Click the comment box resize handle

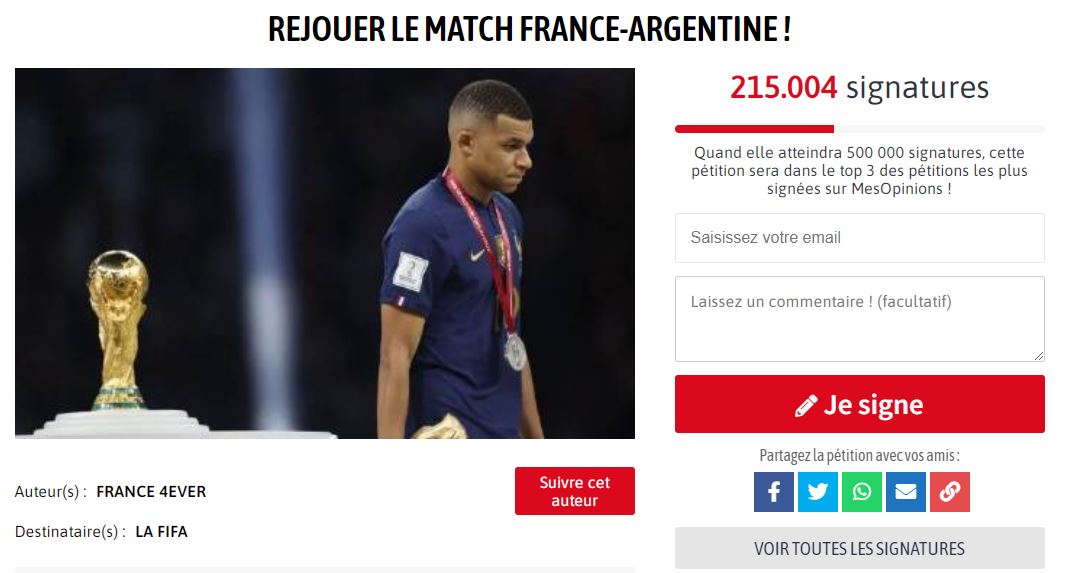pyautogui.click(x=1038, y=355)
